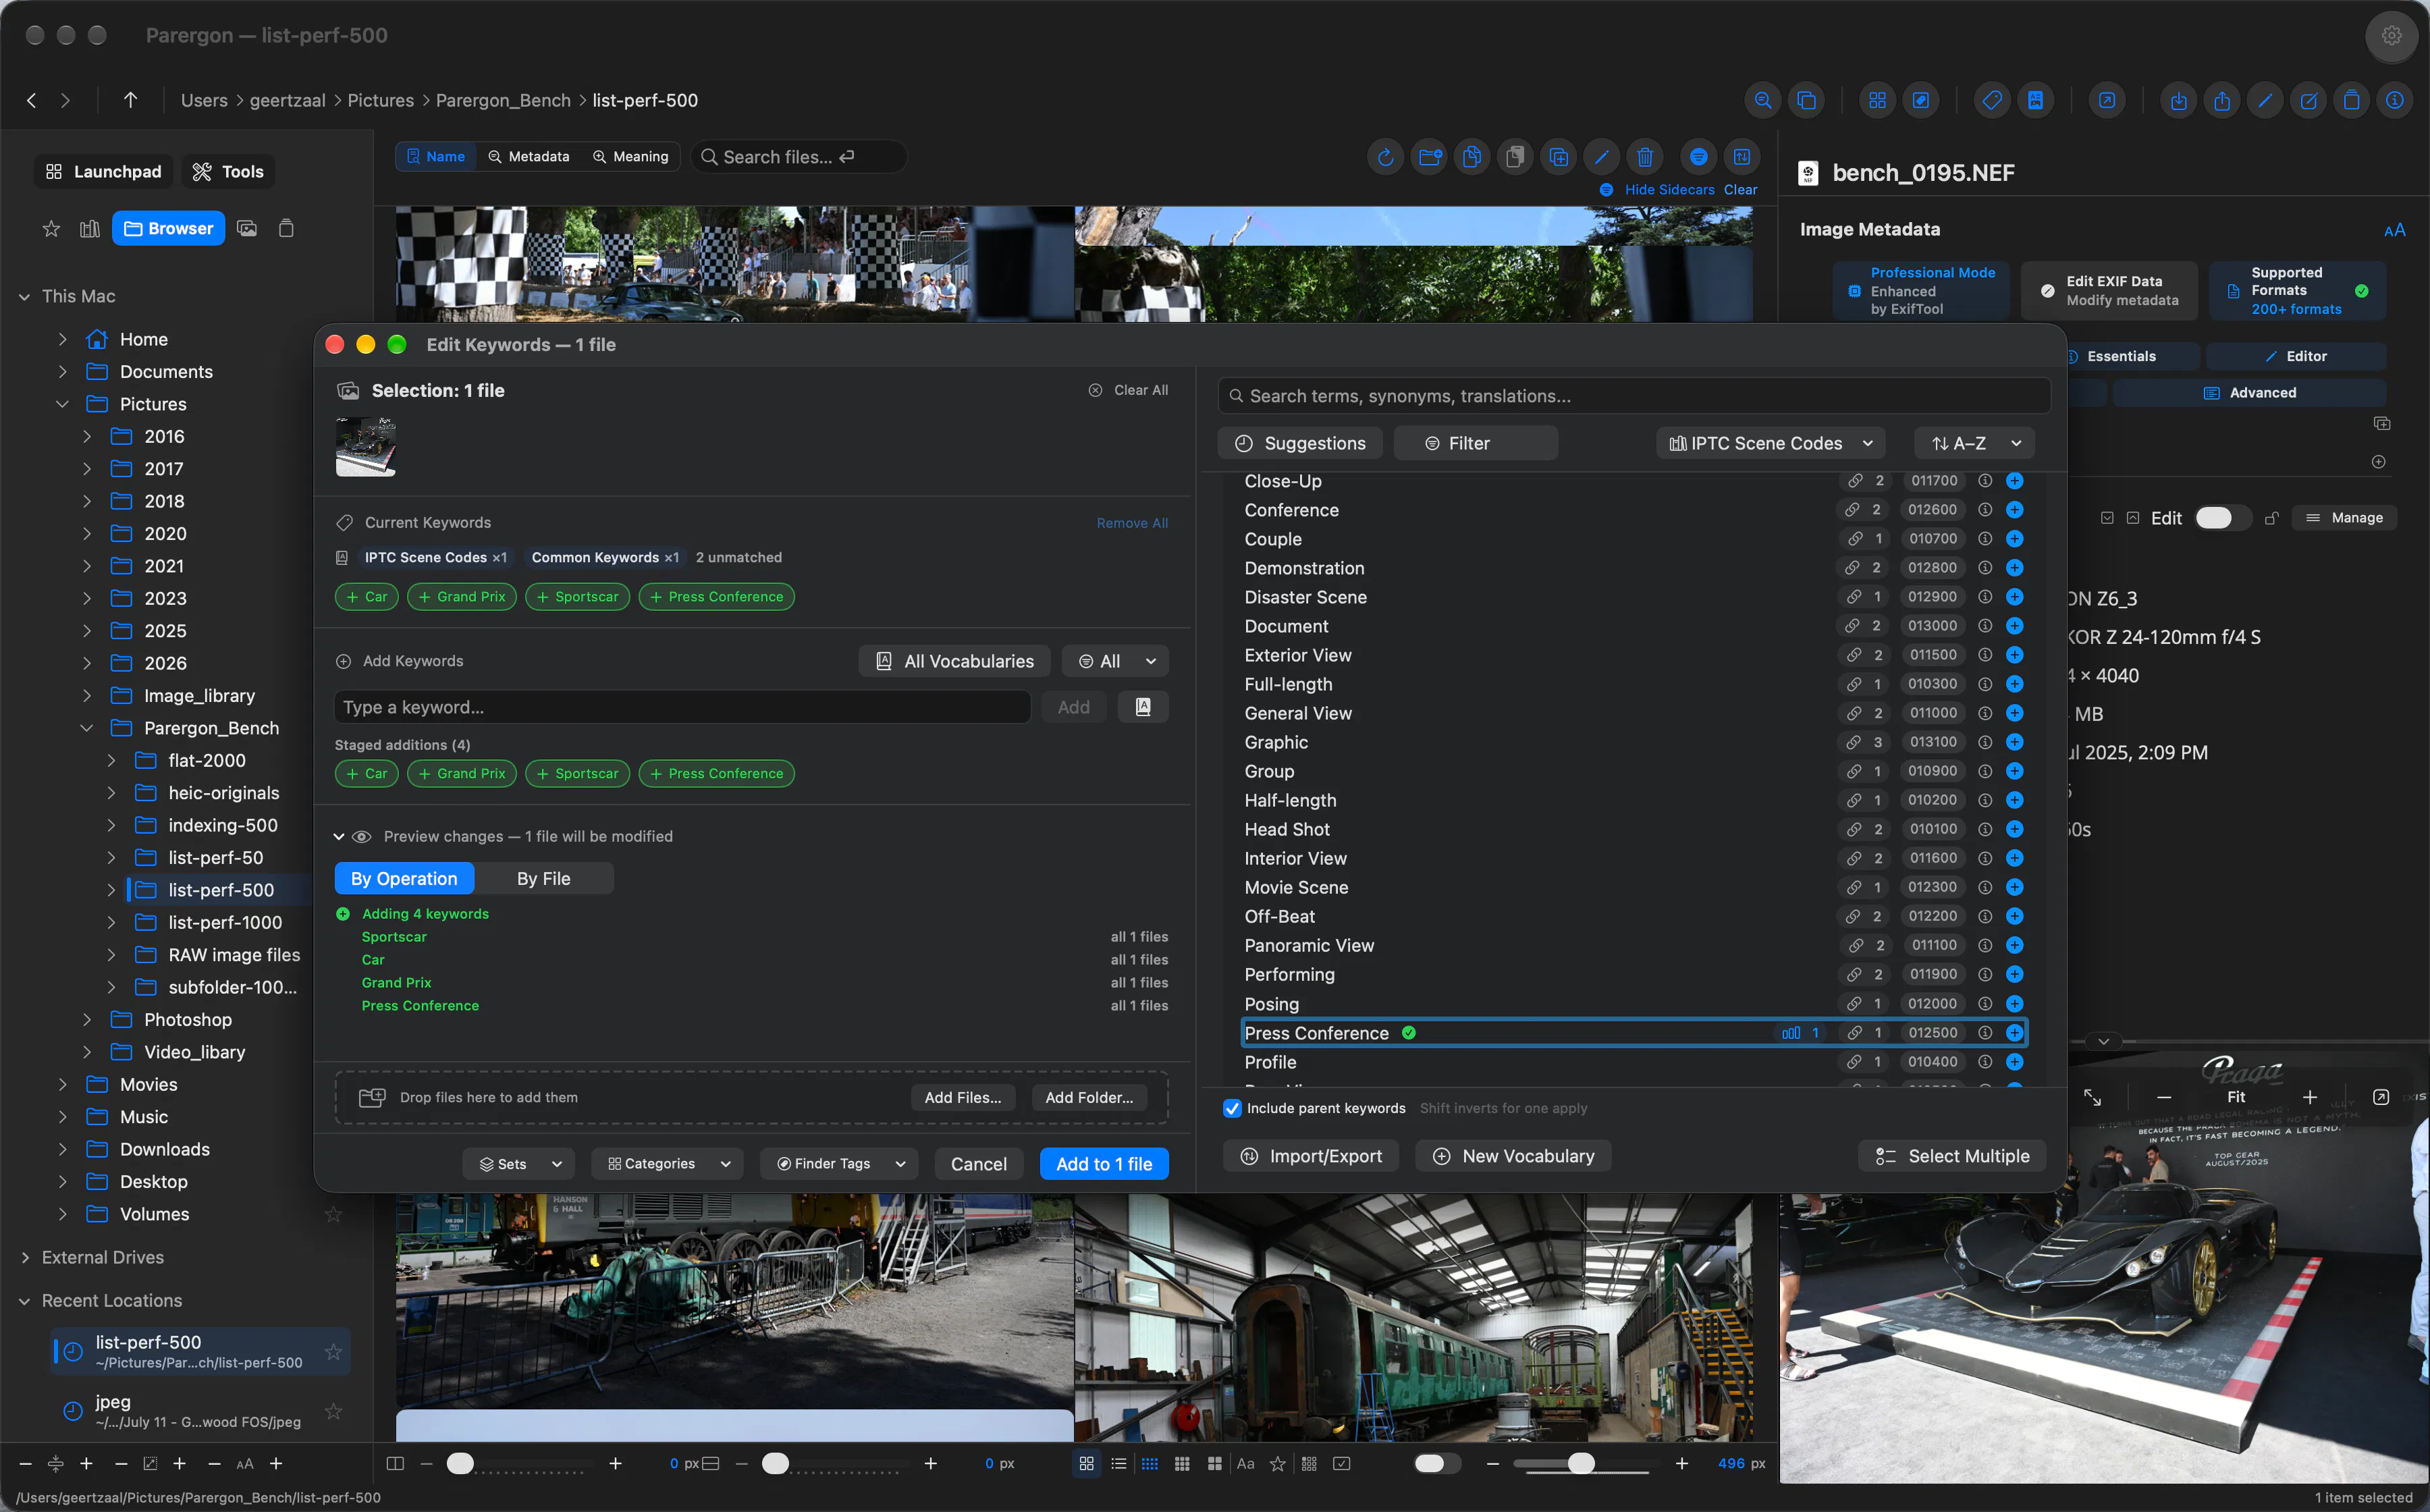Switch to Metadata search mode

[529, 157]
